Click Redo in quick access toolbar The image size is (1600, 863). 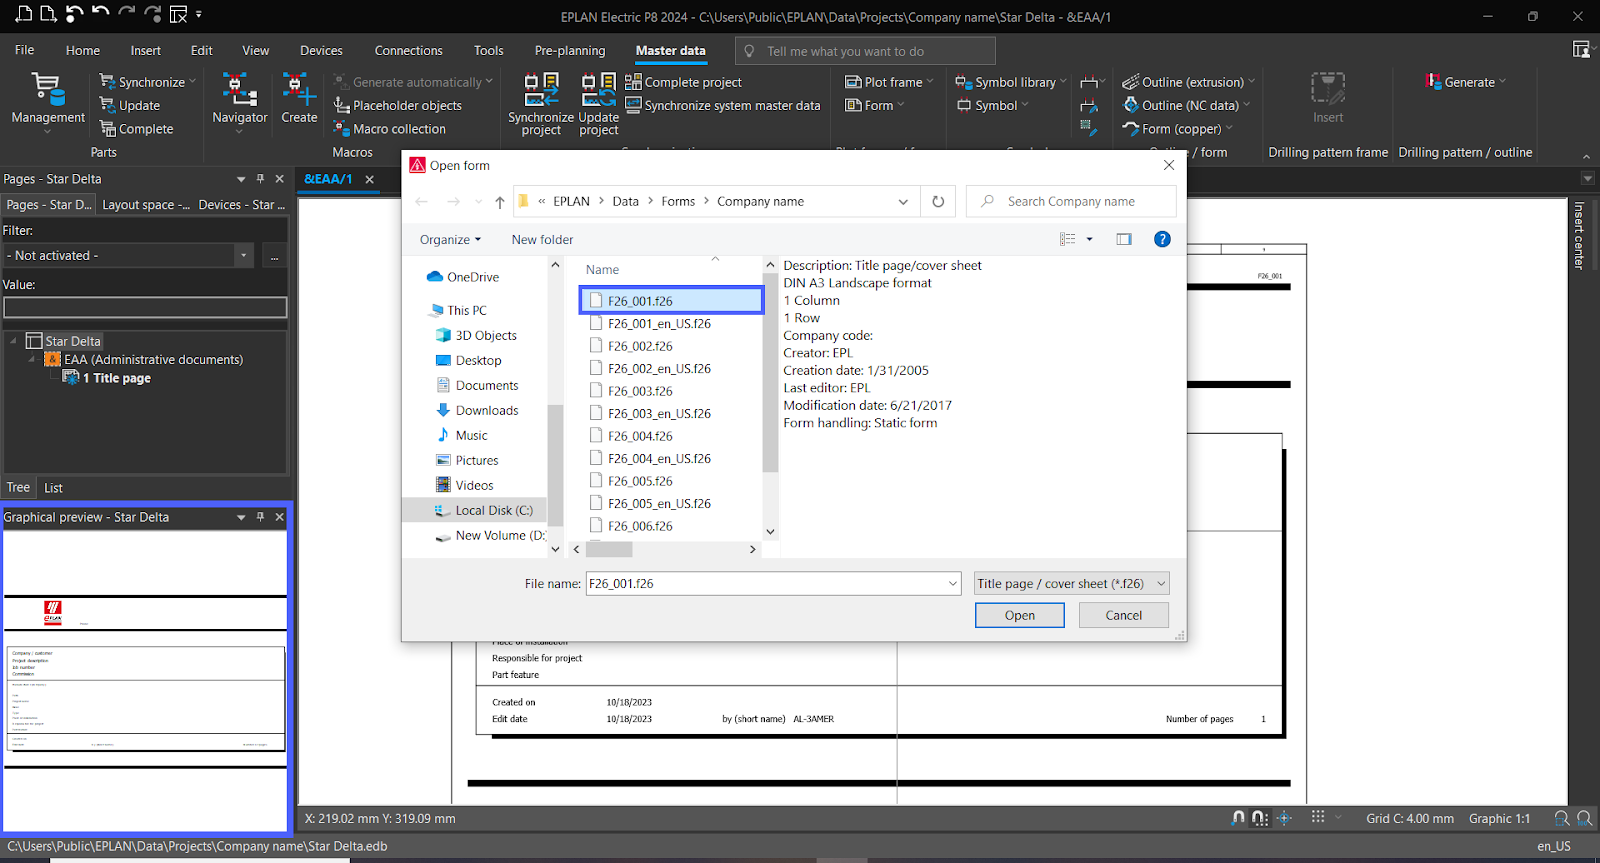click(x=127, y=14)
